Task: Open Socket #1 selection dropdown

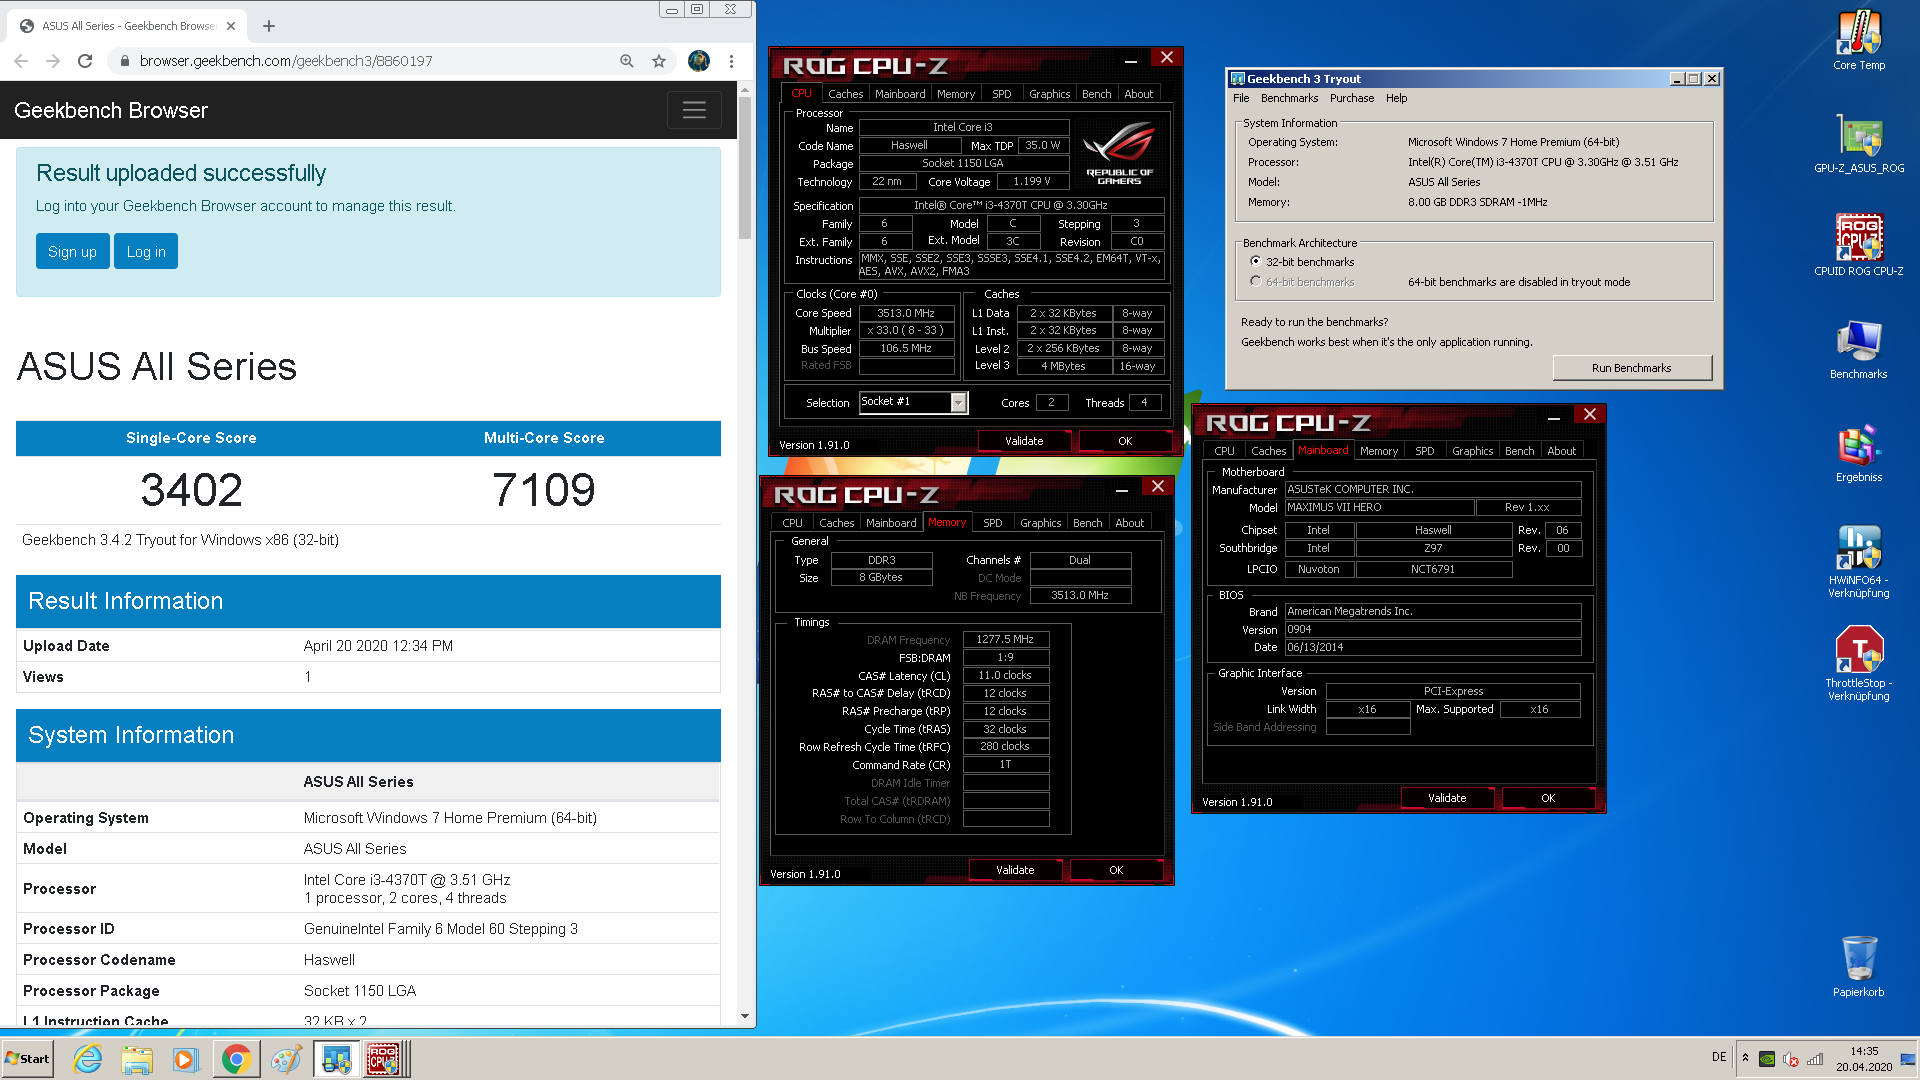Action: coord(959,402)
